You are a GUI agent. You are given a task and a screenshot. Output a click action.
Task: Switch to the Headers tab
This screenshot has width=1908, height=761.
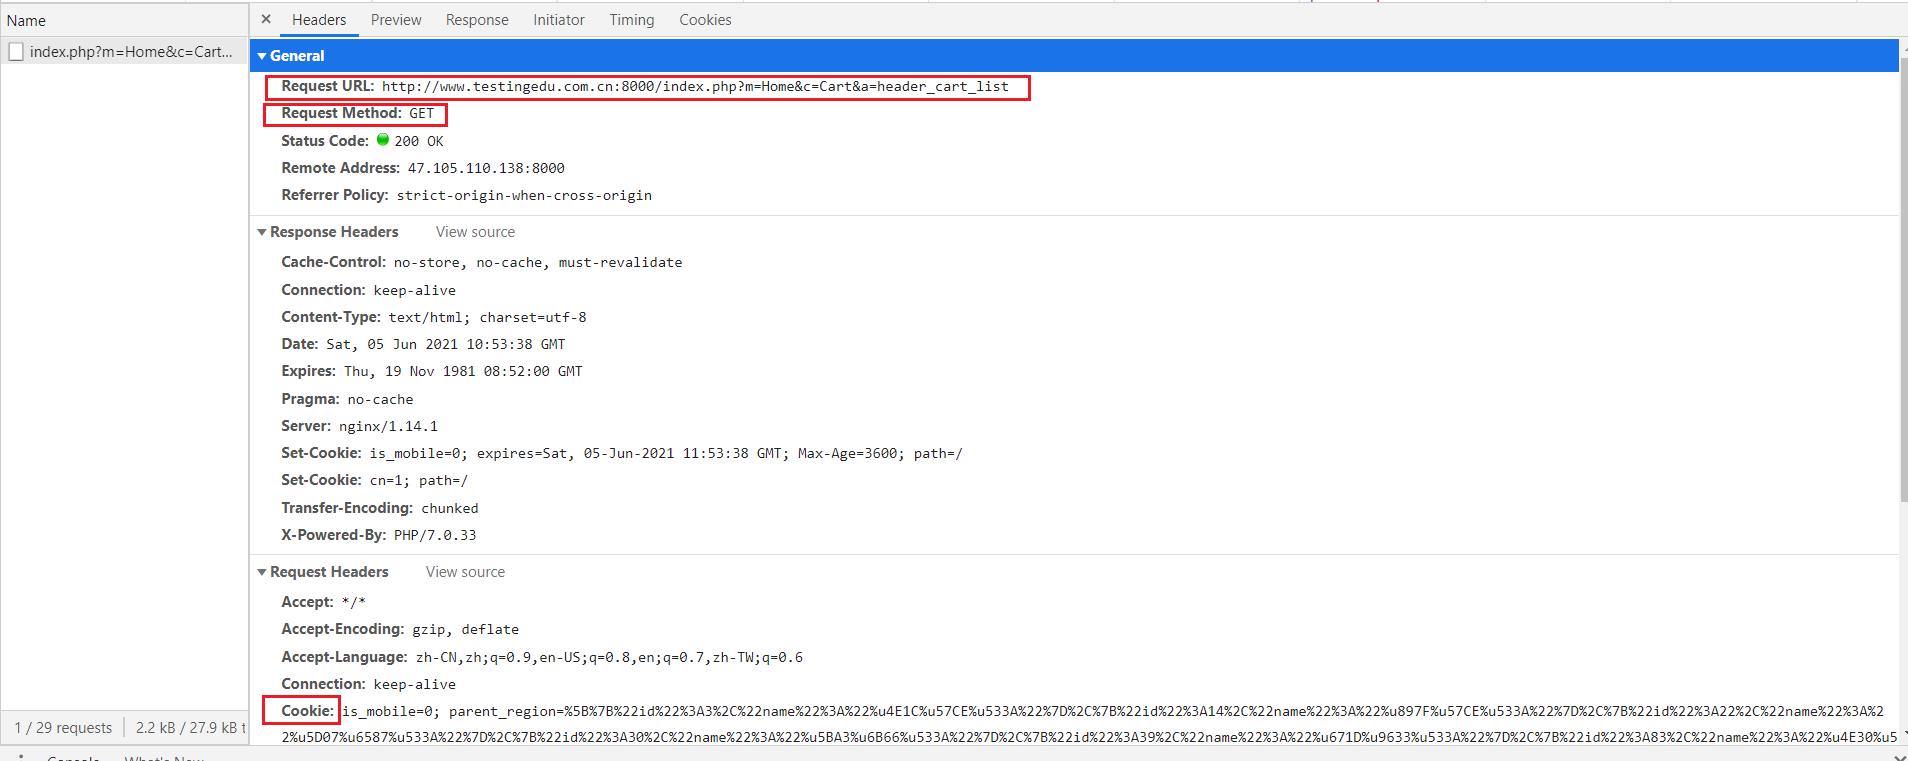(319, 20)
